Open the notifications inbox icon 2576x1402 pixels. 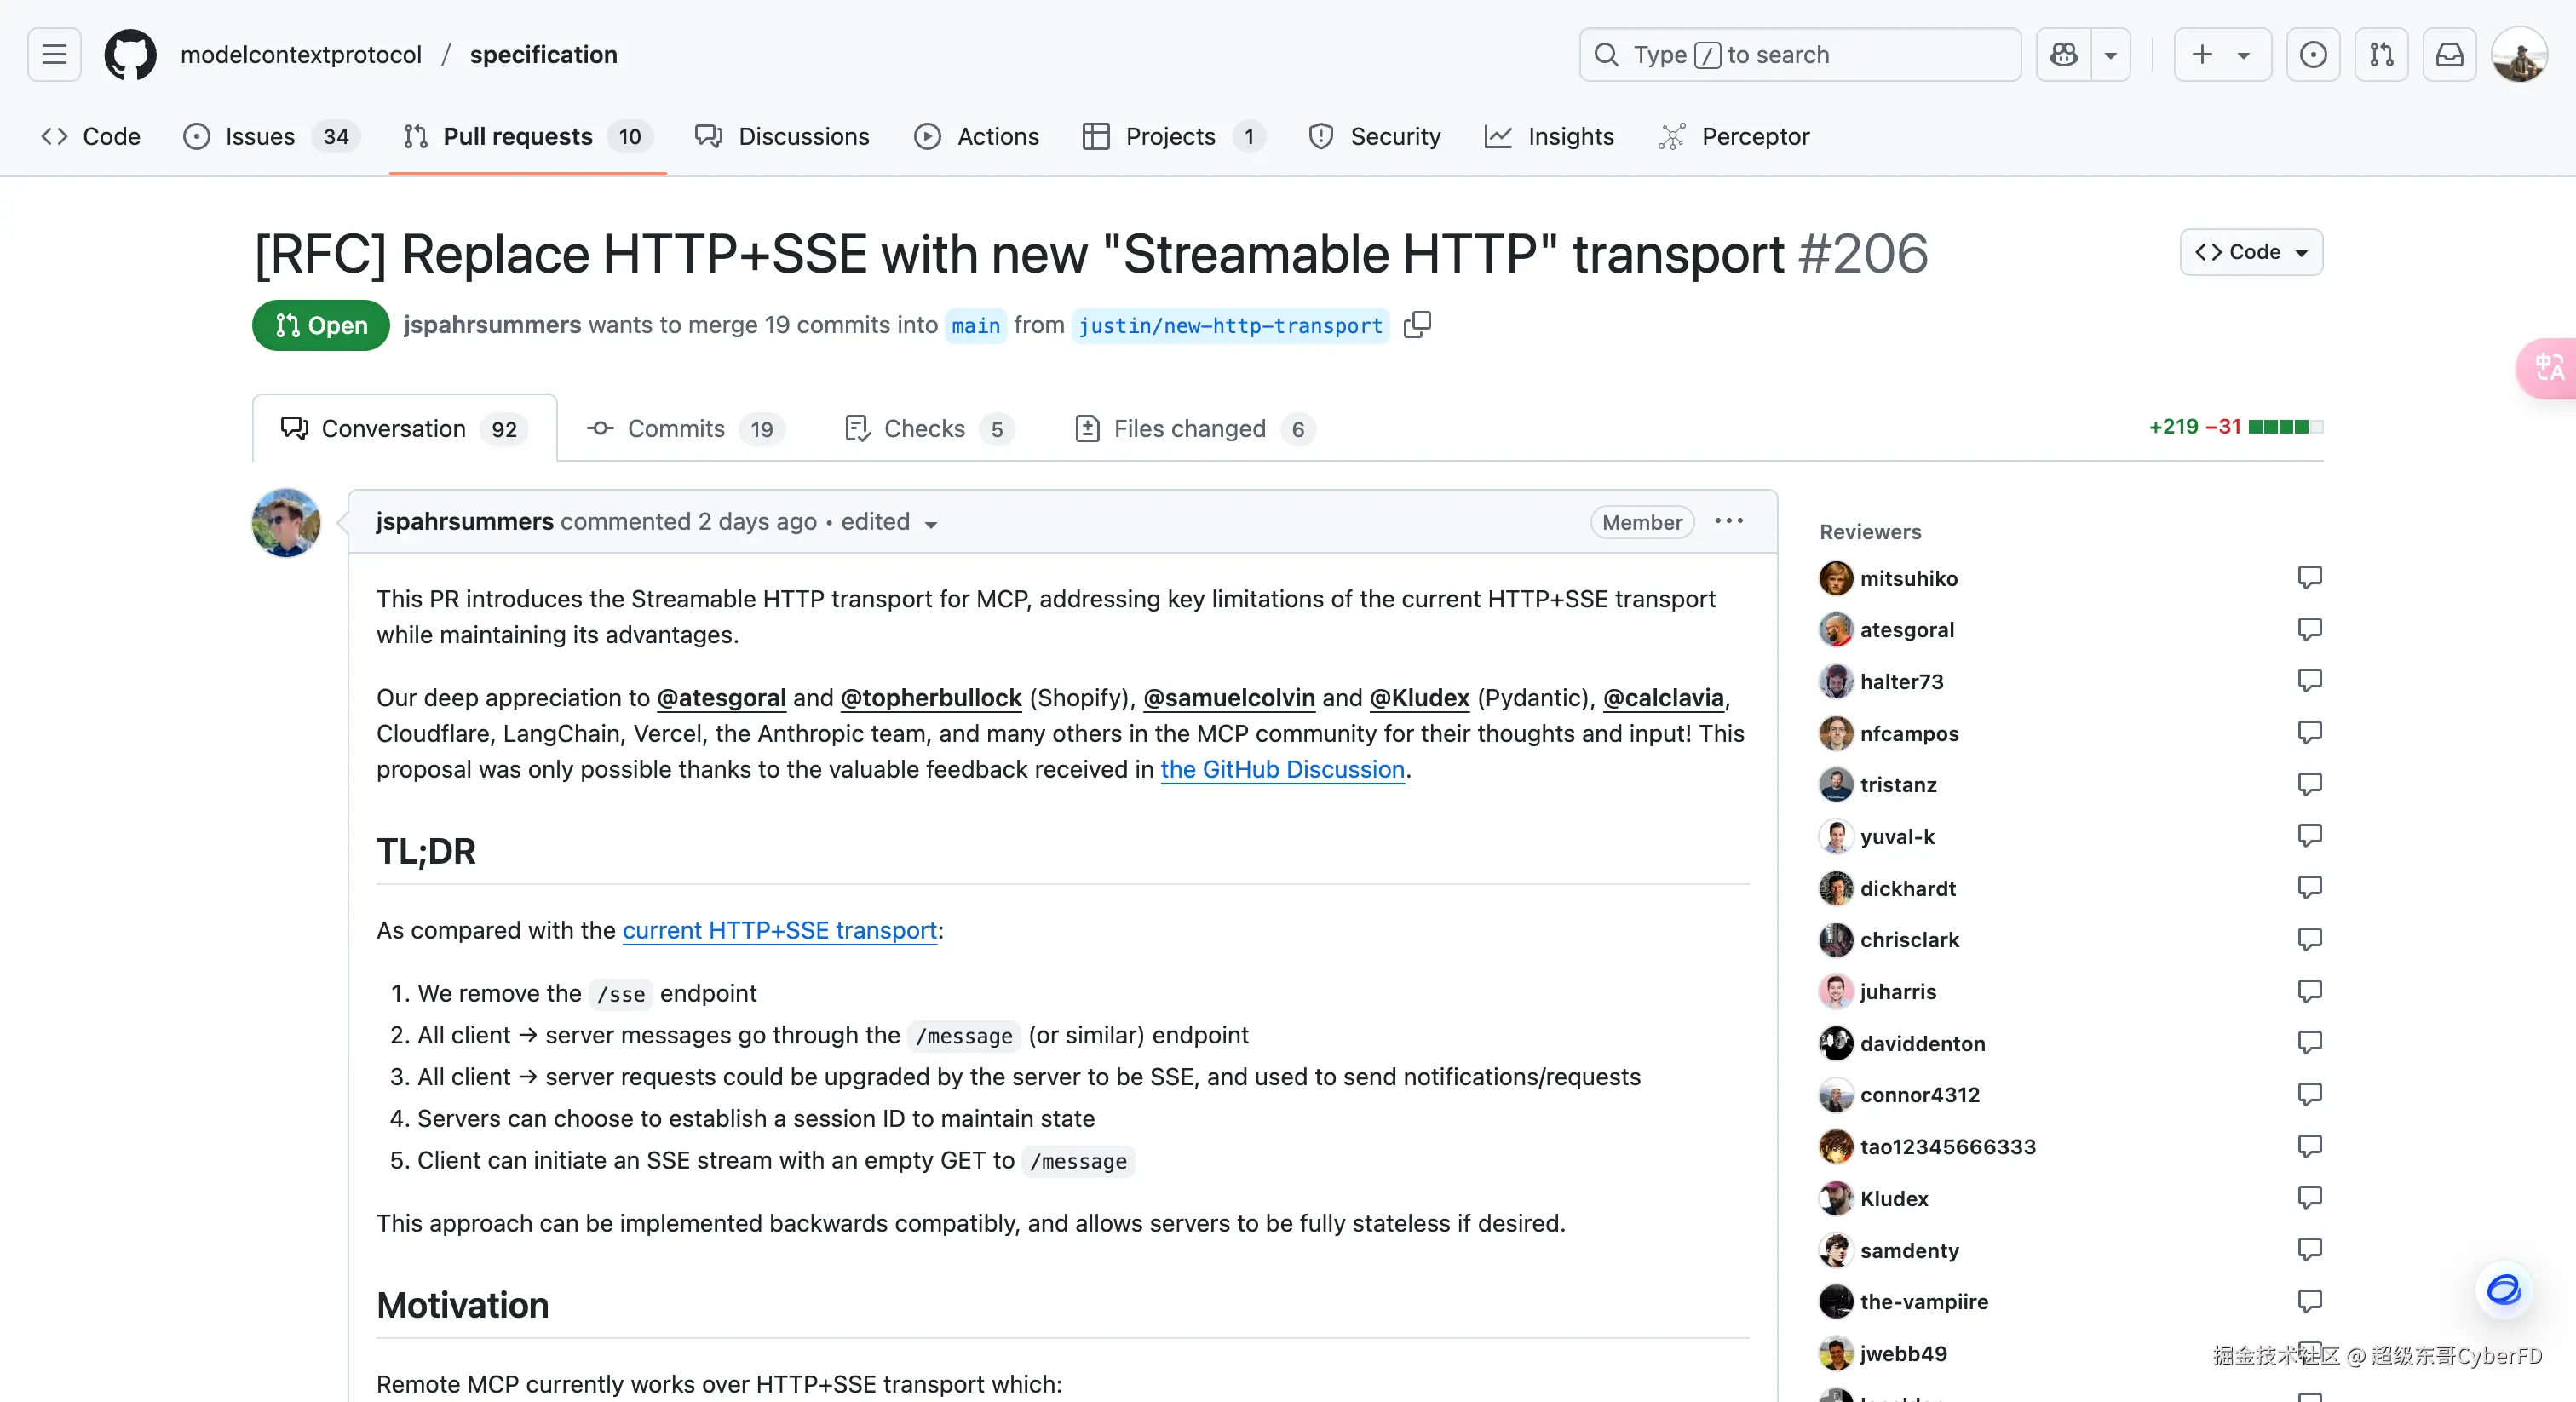pos(2449,55)
